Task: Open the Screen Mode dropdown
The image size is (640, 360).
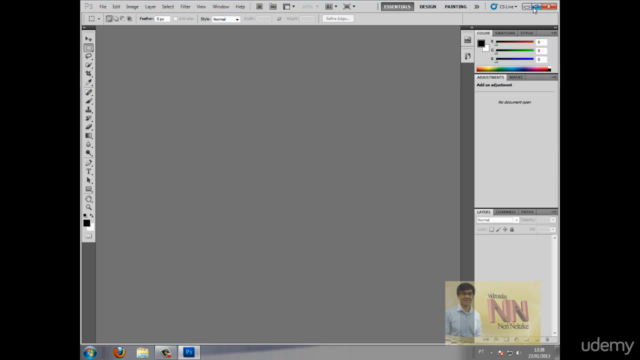Action: point(349,7)
